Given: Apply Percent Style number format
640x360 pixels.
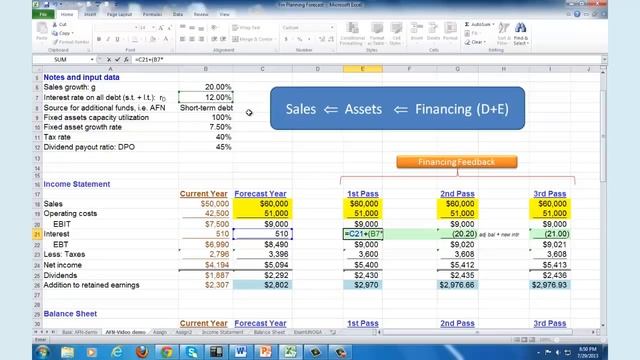Looking at the screenshot, I should coord(299,39).
